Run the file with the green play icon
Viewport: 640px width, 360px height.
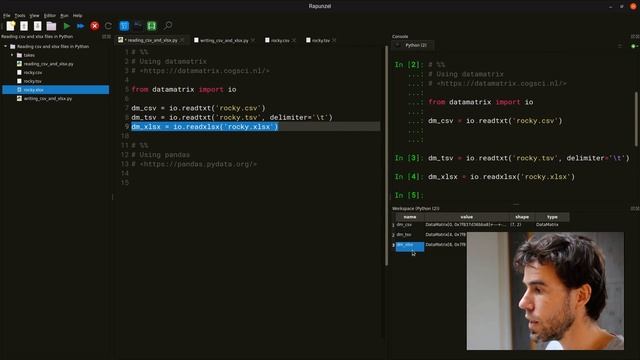click(67, 26)
